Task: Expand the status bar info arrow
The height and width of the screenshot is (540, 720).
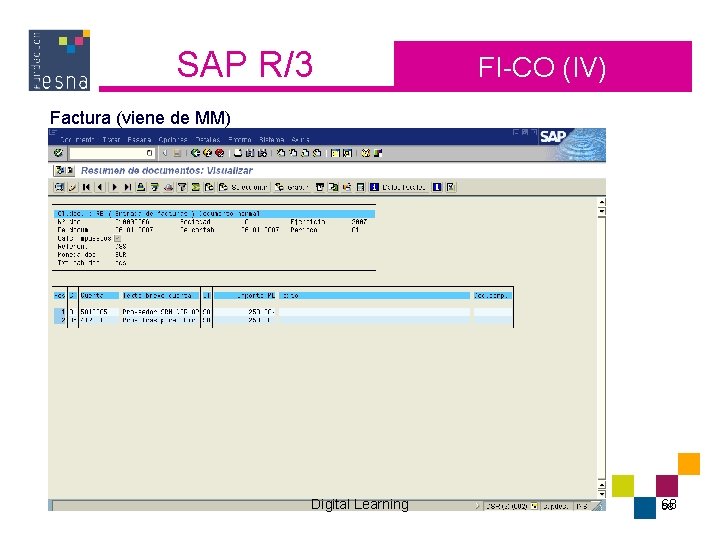Action: (477, 506)
